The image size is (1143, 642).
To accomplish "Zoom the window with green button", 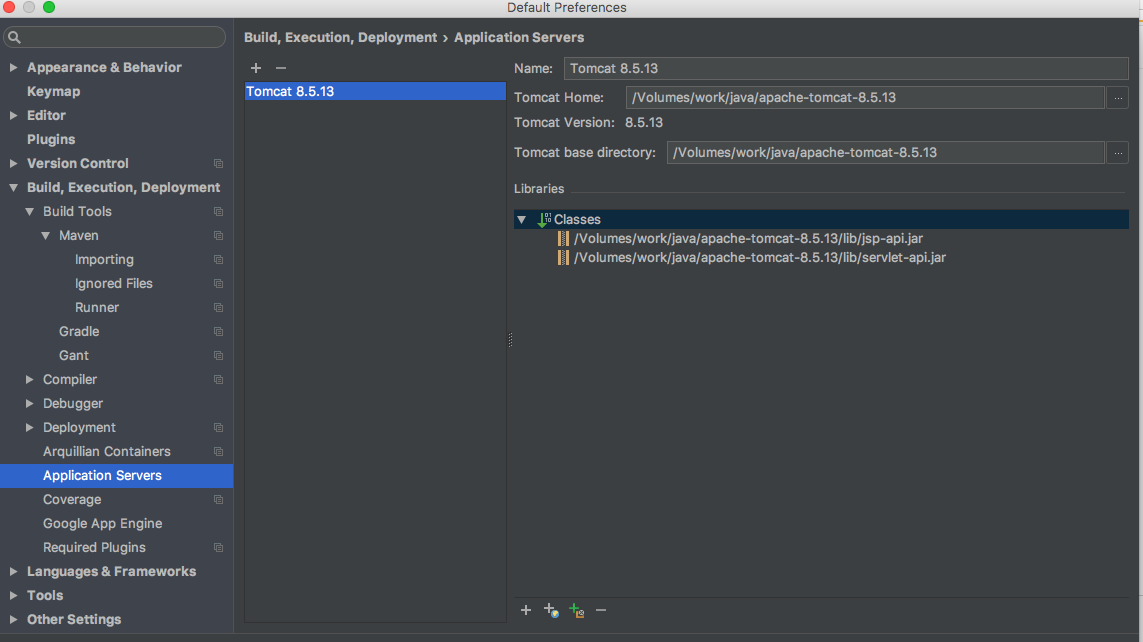I will coord(49,7).
